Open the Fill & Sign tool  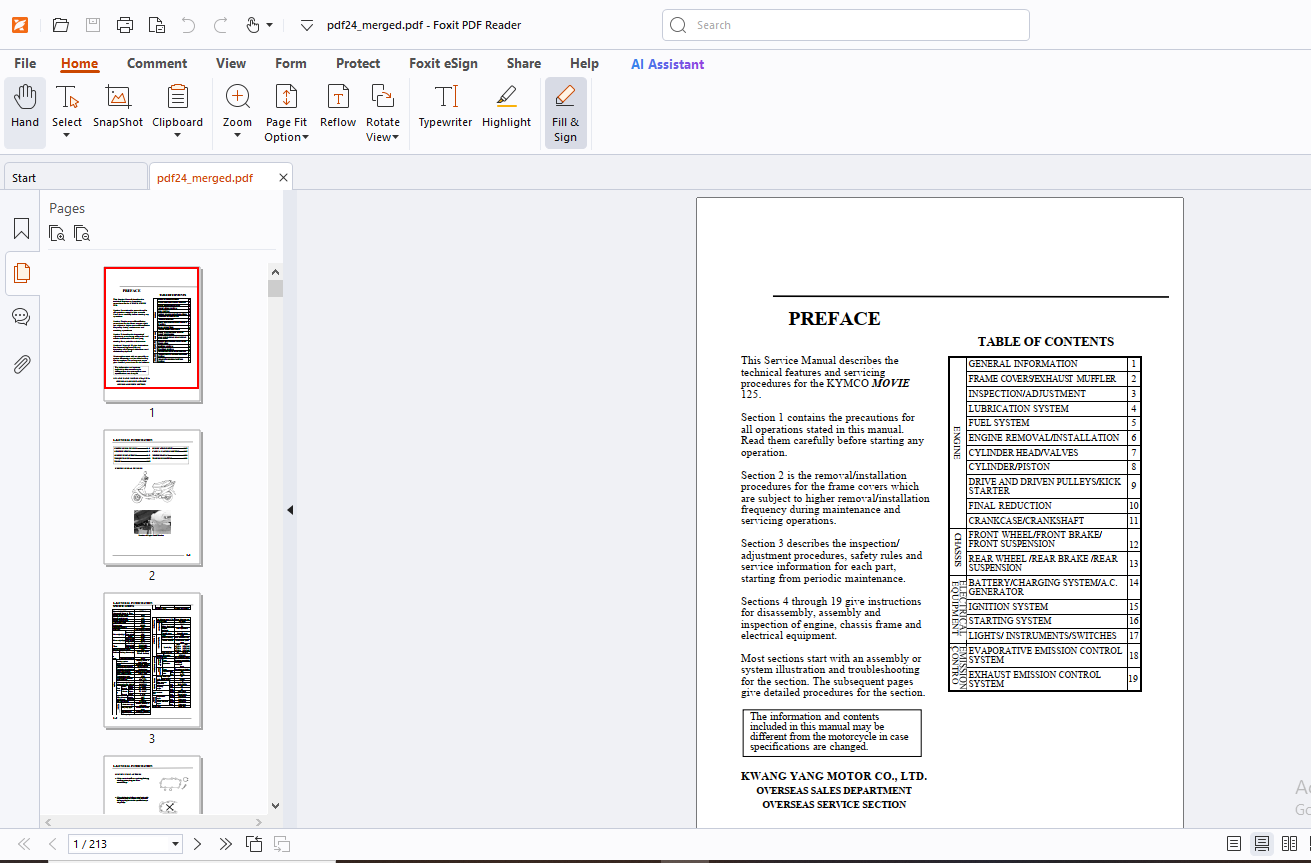click(x=565, y=112)
